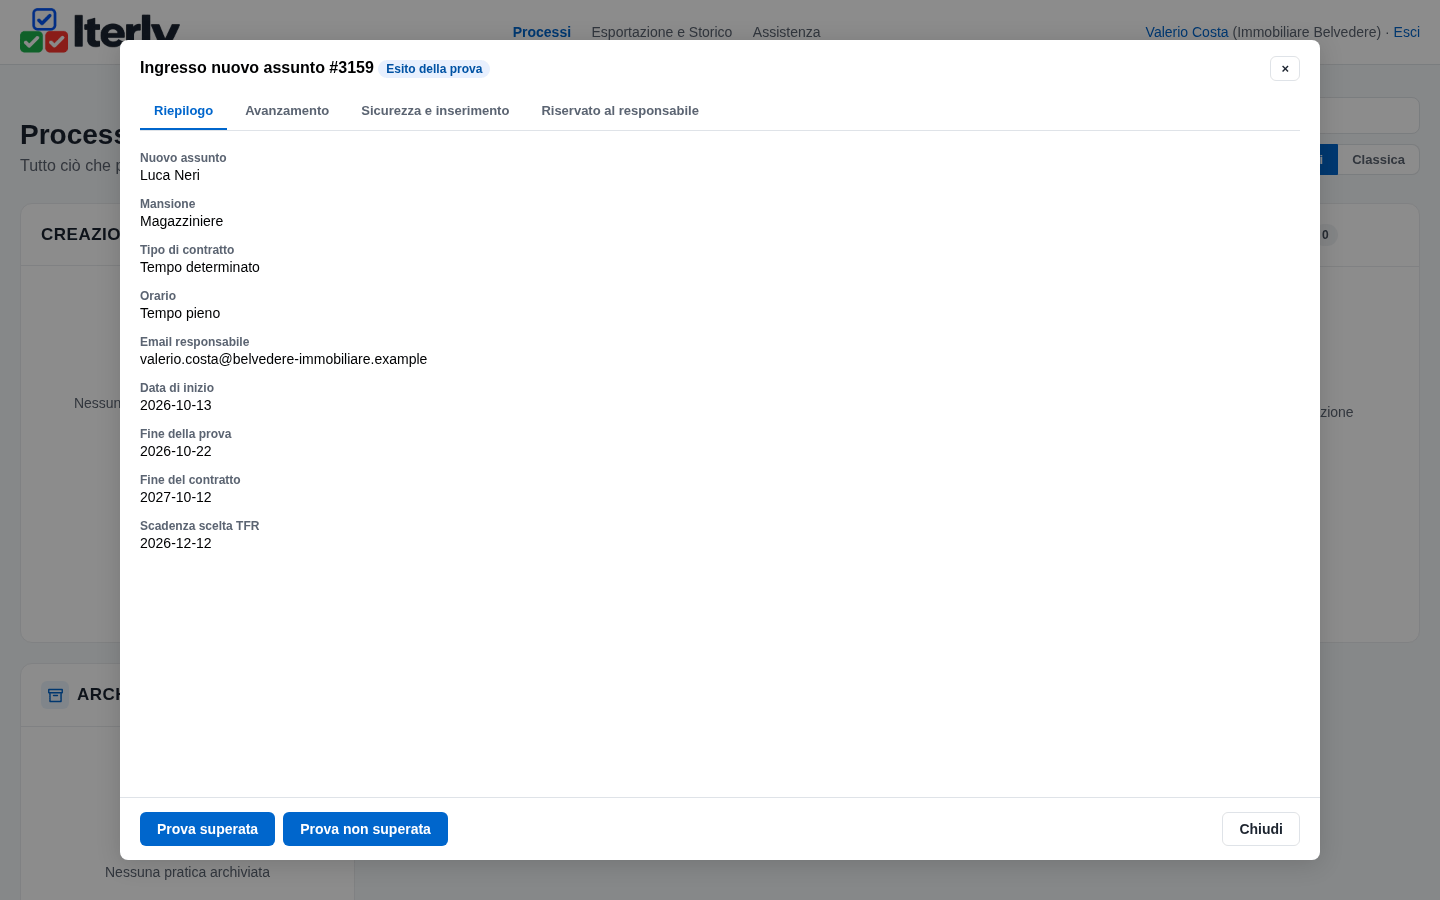Click the Esito della prova badge
The image size is (1440, 900).
pyautogui.click(x=434, y=69)
